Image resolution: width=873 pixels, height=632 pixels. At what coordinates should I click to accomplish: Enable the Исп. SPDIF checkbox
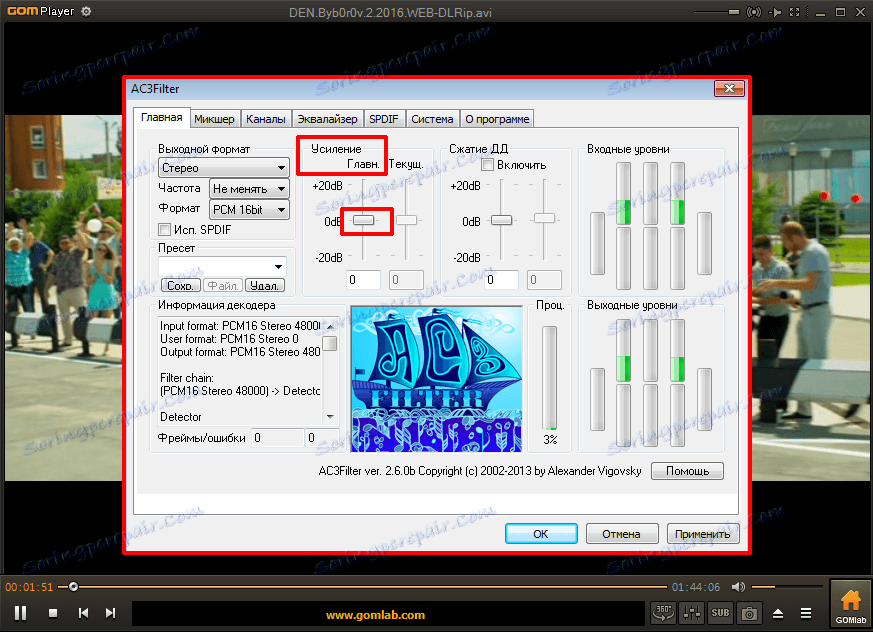(x=165, y=229)
